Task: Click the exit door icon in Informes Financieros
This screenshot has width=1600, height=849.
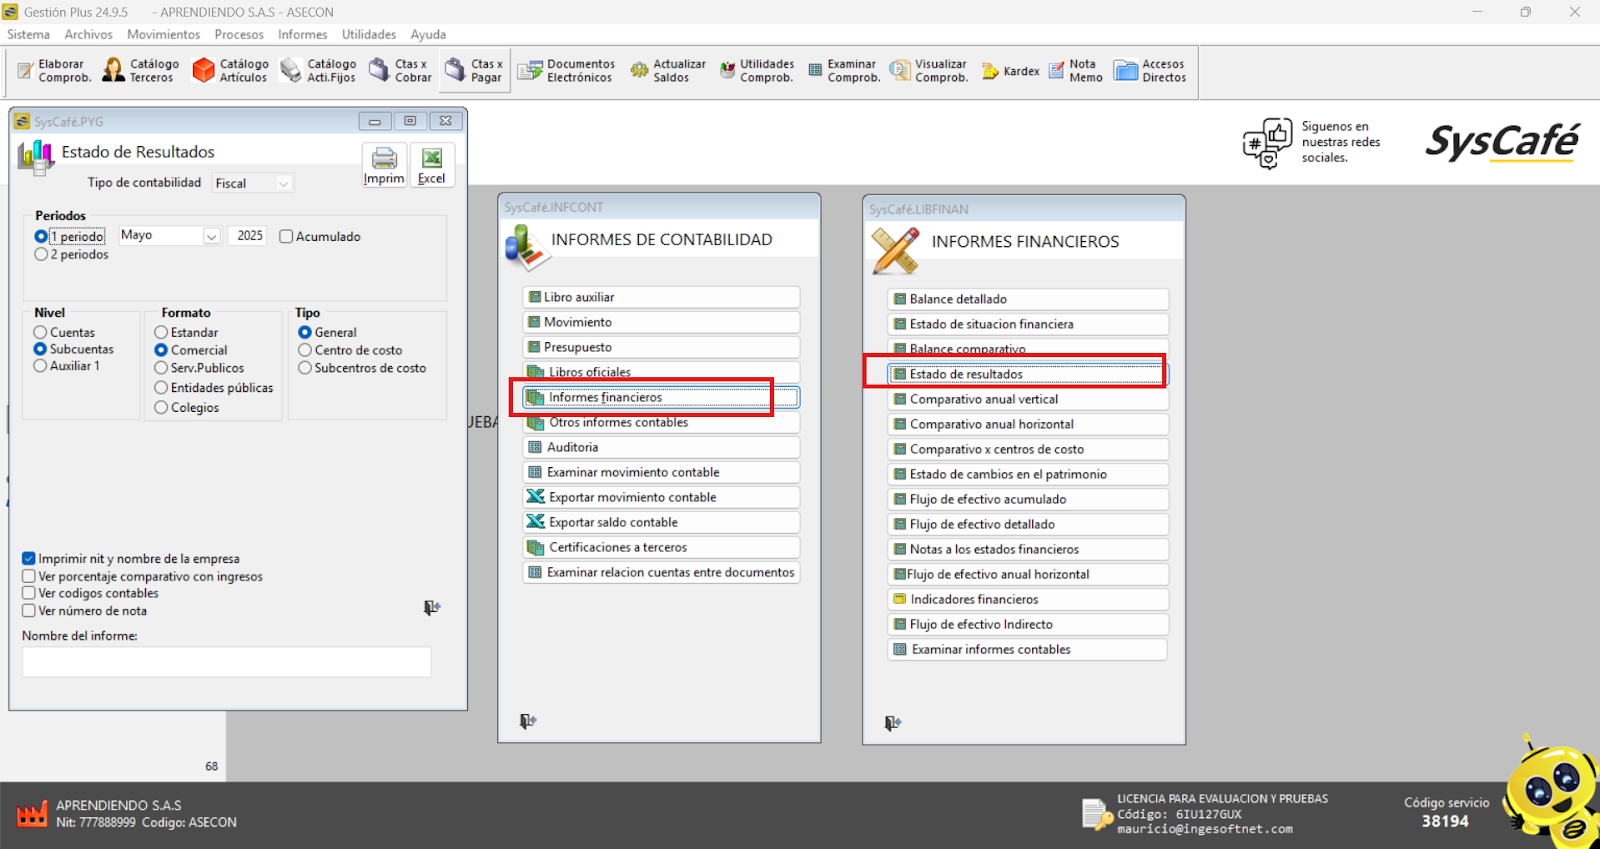Action: pos(892,723)
